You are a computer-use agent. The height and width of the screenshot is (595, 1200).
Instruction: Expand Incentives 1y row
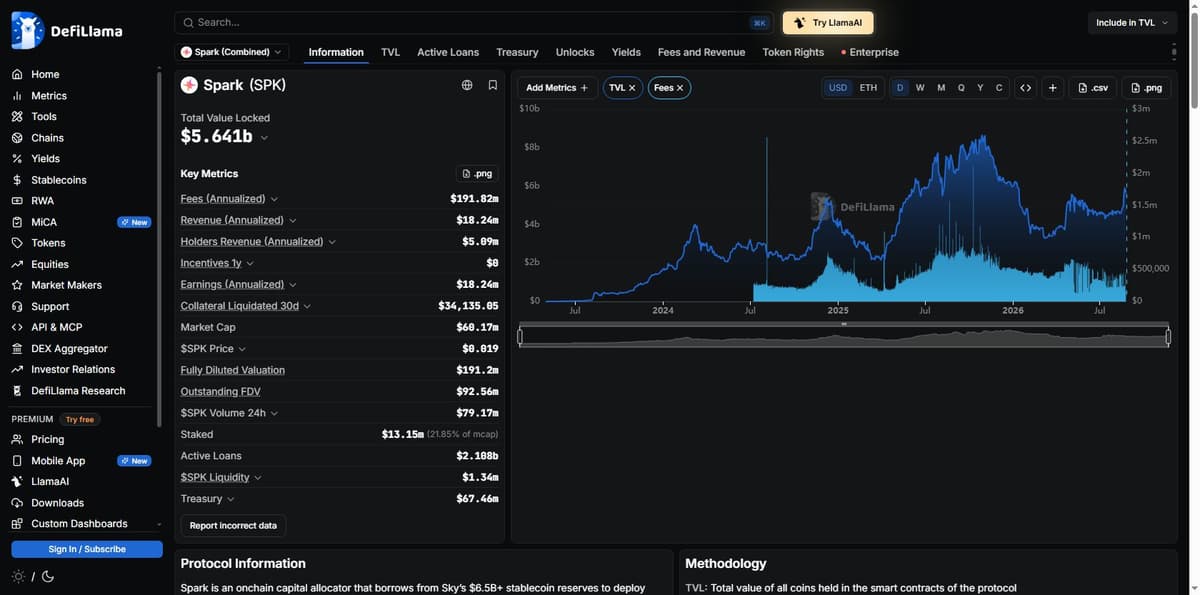click(250, 263)
